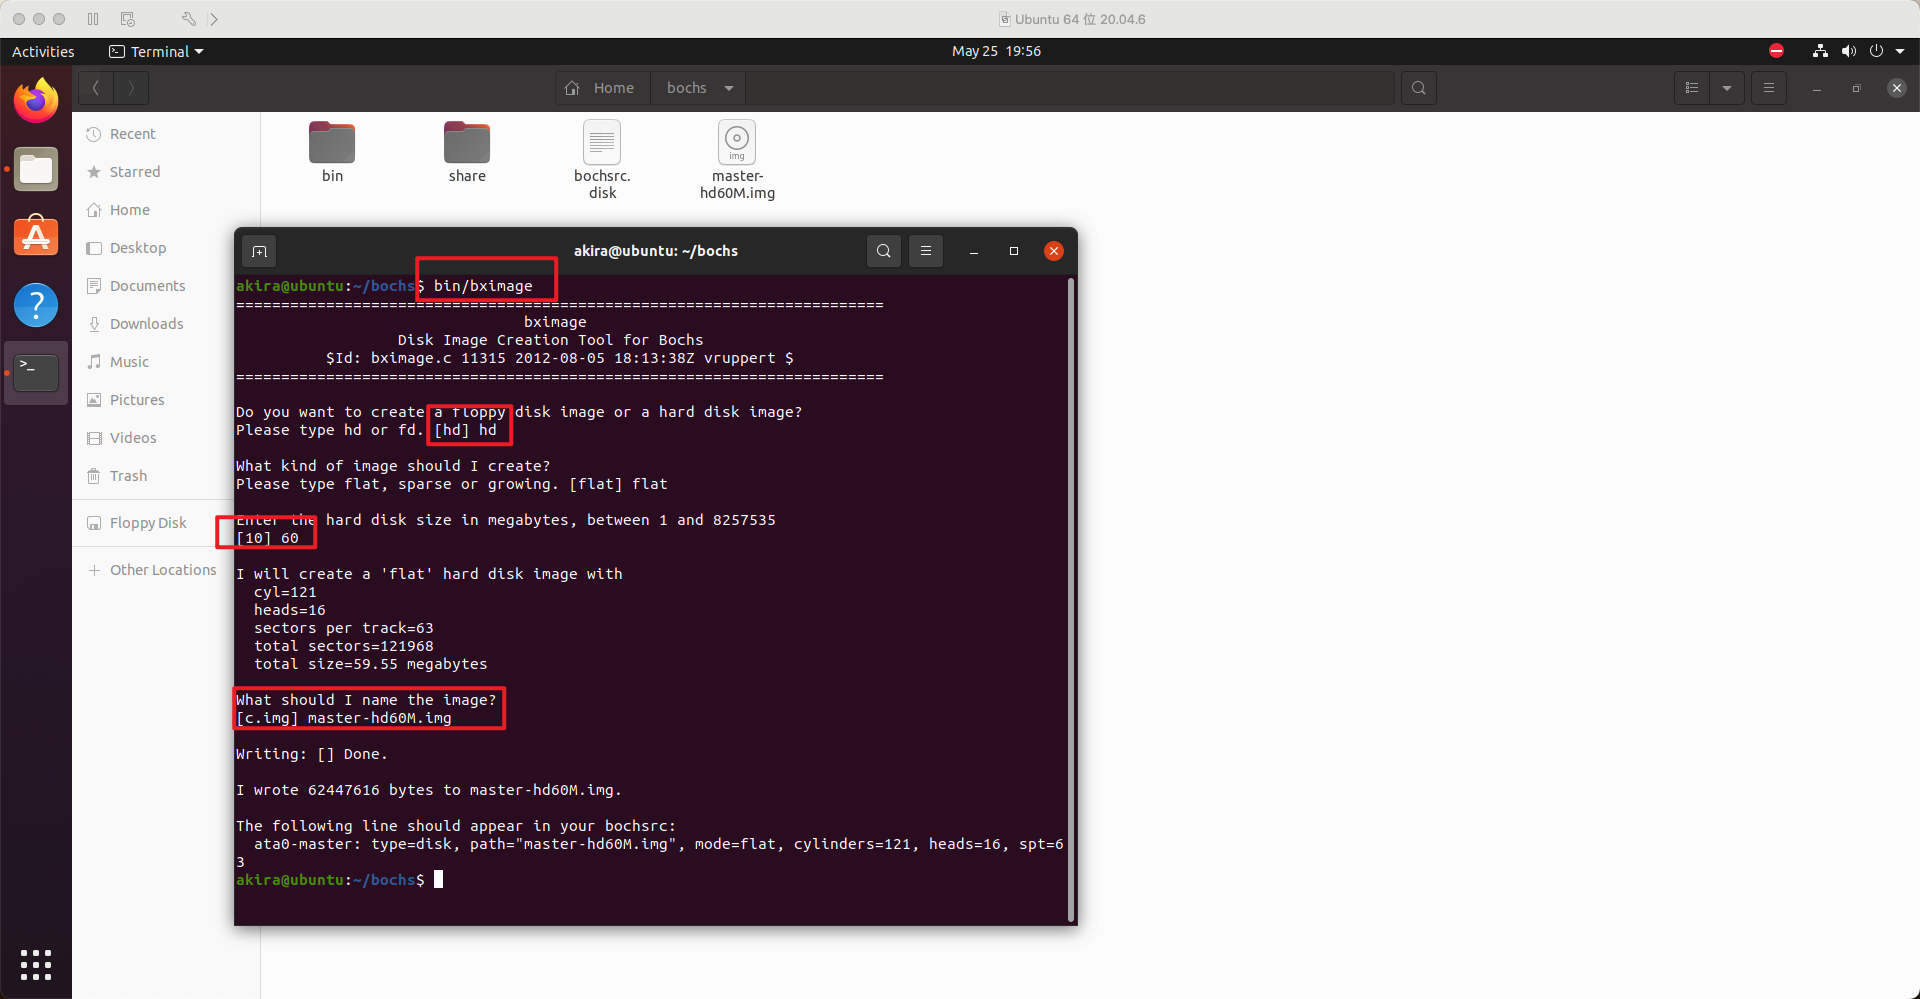Go back in the Files window
This screenshot has height=999, width=1920.
click(96, 88)
